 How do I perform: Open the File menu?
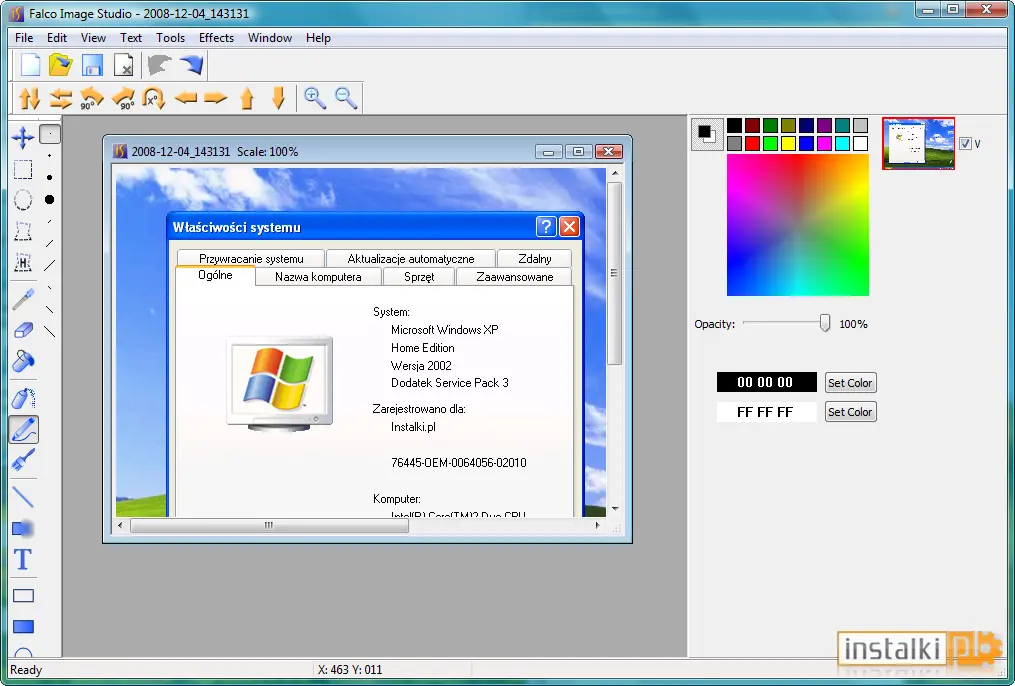(24, 38)
